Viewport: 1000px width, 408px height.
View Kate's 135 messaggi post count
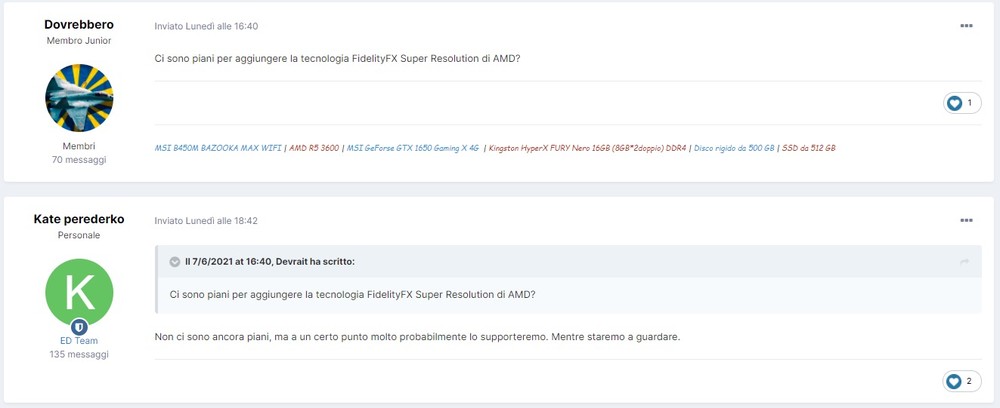tap(79, 354)
